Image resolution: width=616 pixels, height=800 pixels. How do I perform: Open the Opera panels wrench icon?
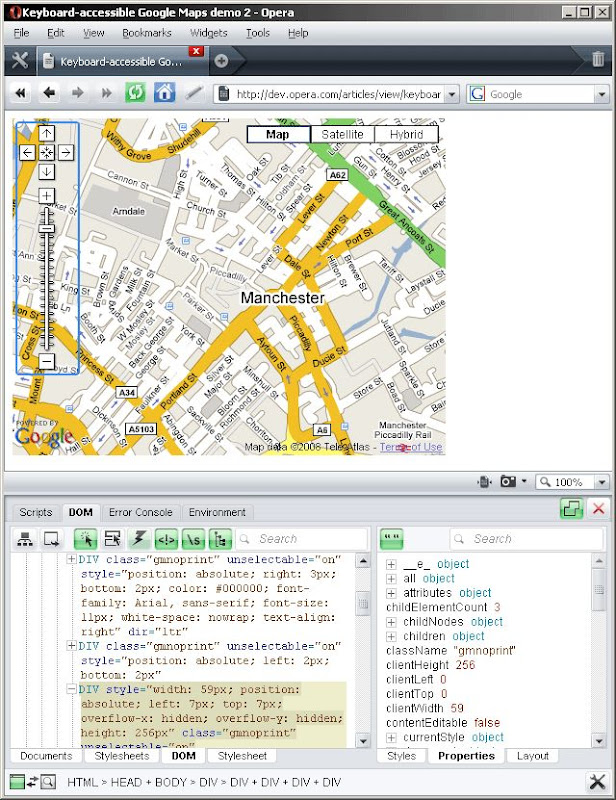[x=19, y=61]
